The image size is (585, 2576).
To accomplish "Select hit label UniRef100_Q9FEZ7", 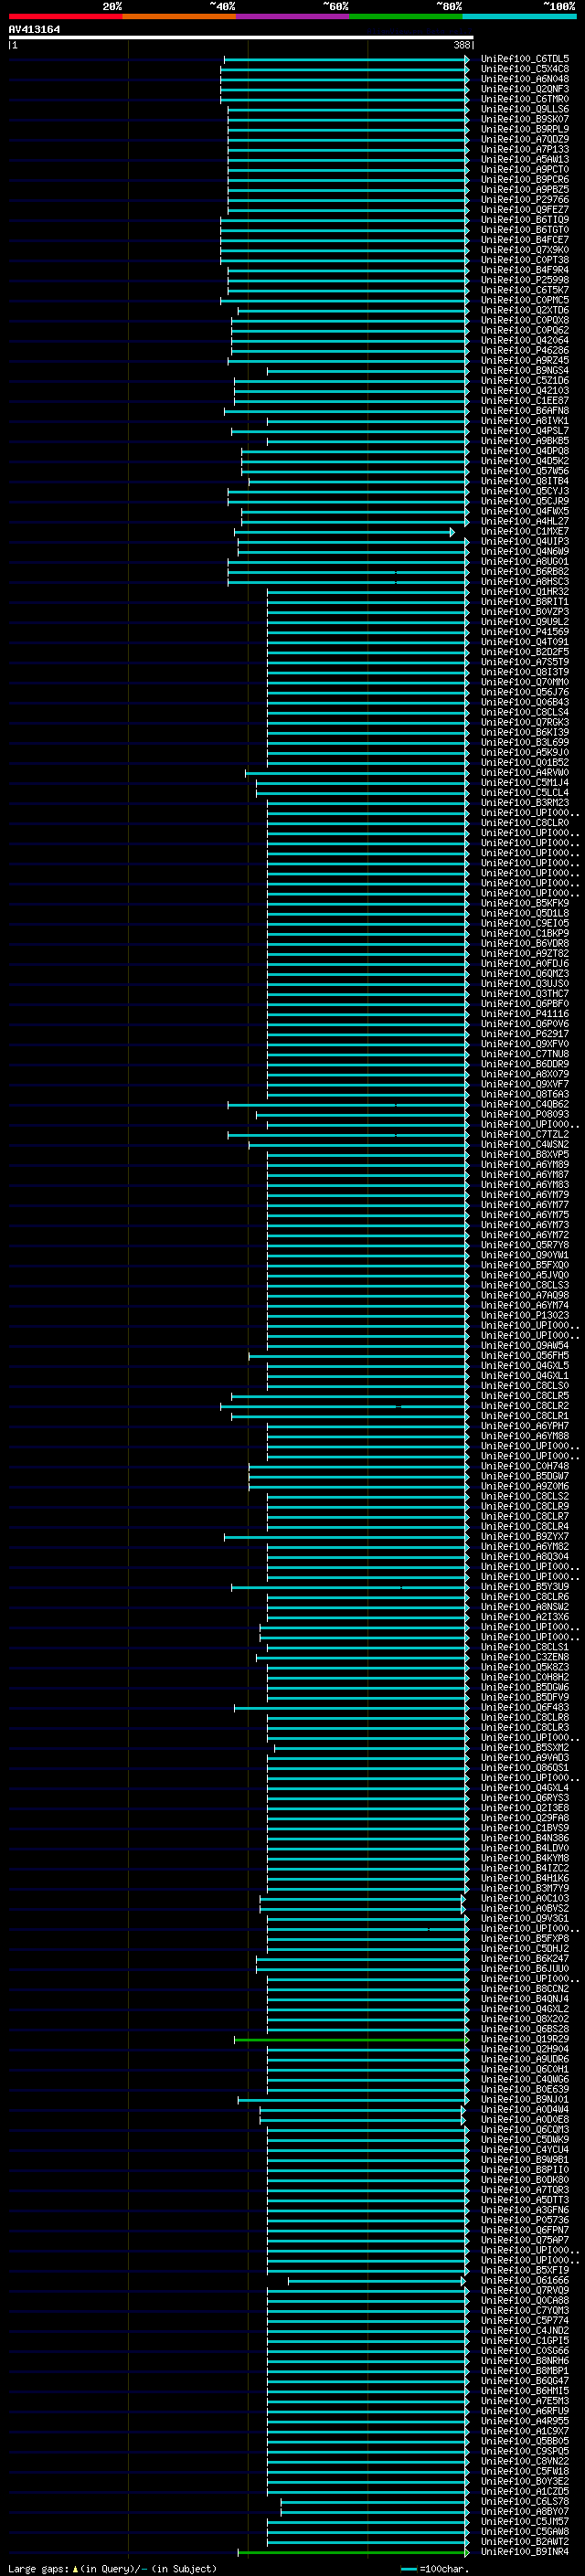I will pyautogui.click(x=524, y=210).
